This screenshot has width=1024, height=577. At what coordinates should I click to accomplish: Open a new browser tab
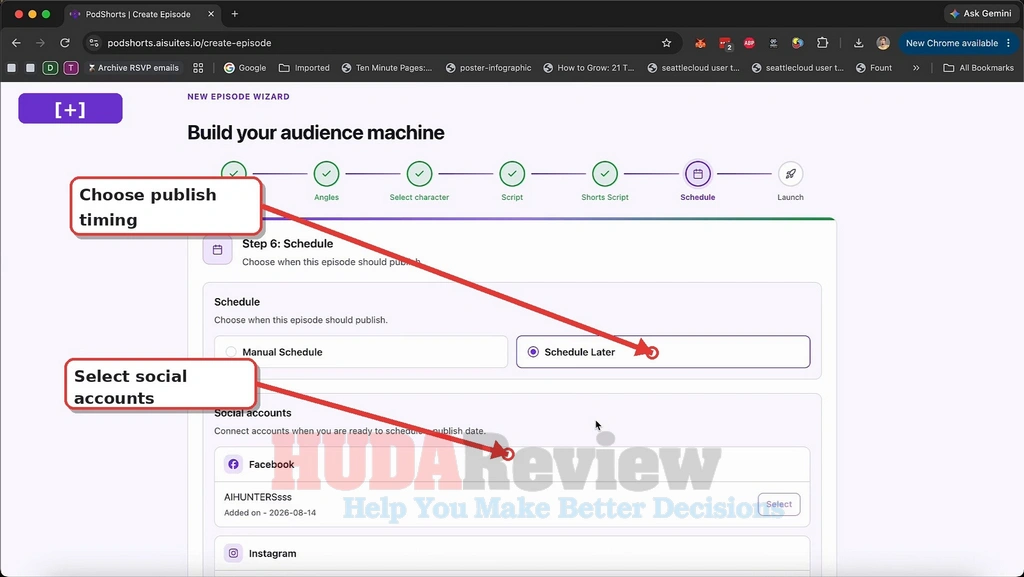234,14
